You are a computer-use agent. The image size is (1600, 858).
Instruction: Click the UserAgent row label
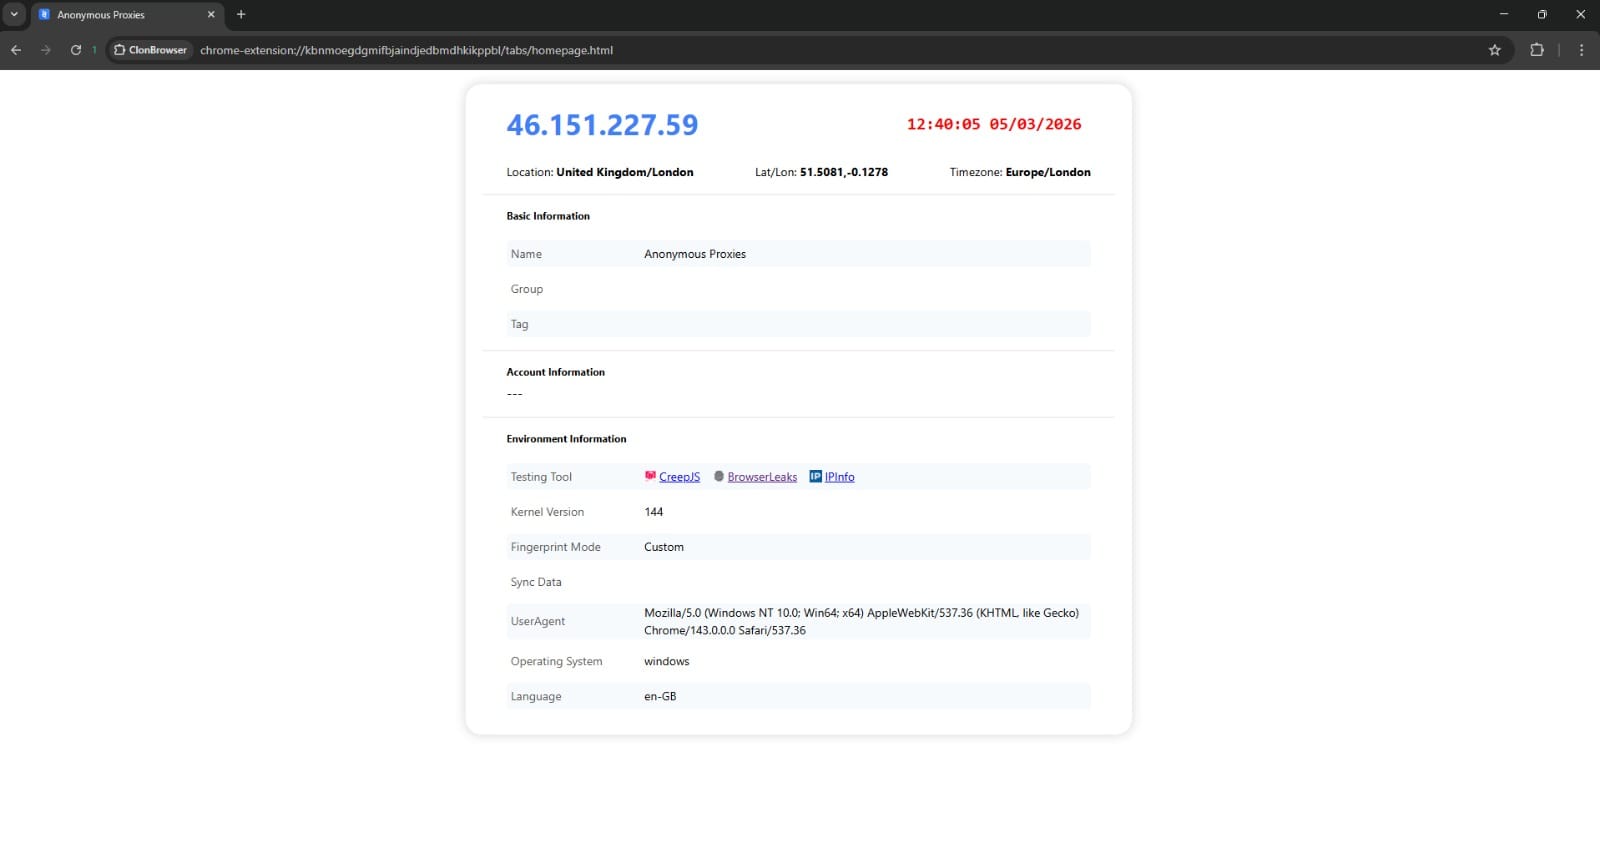pyautogui.click(x=538, y=621)
